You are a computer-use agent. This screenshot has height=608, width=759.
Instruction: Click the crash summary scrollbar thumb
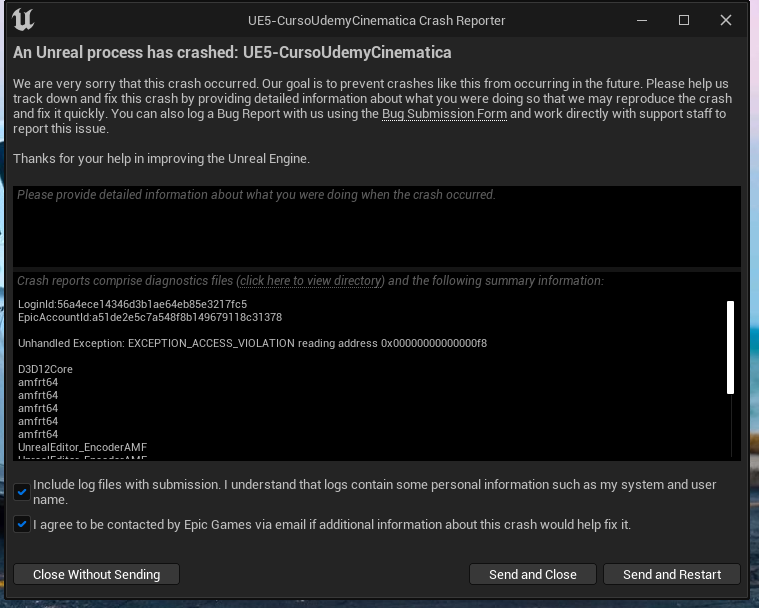[x=730, y=346]
